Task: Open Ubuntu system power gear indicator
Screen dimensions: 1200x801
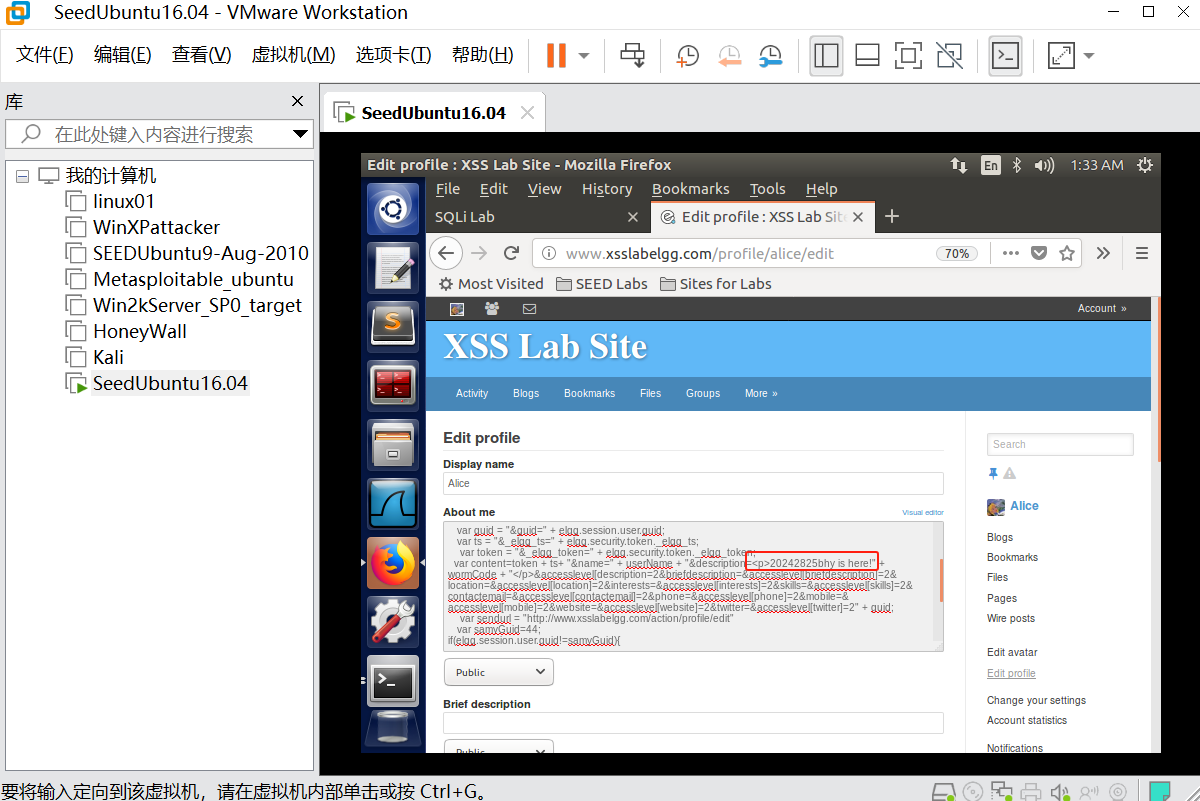Action: point(1145,165)
